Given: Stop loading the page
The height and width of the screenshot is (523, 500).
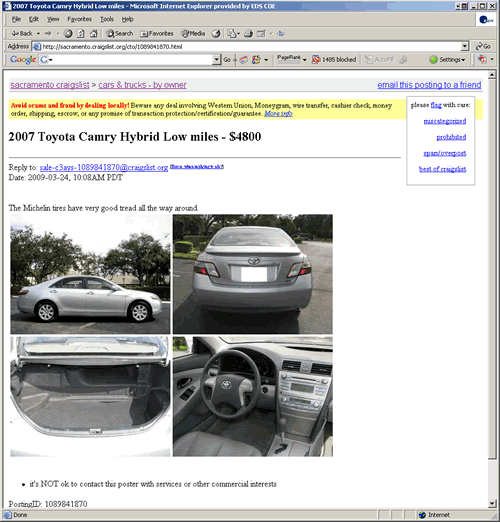Looking at the screenshot, I should pyautogui.click(x=68, y=33).
